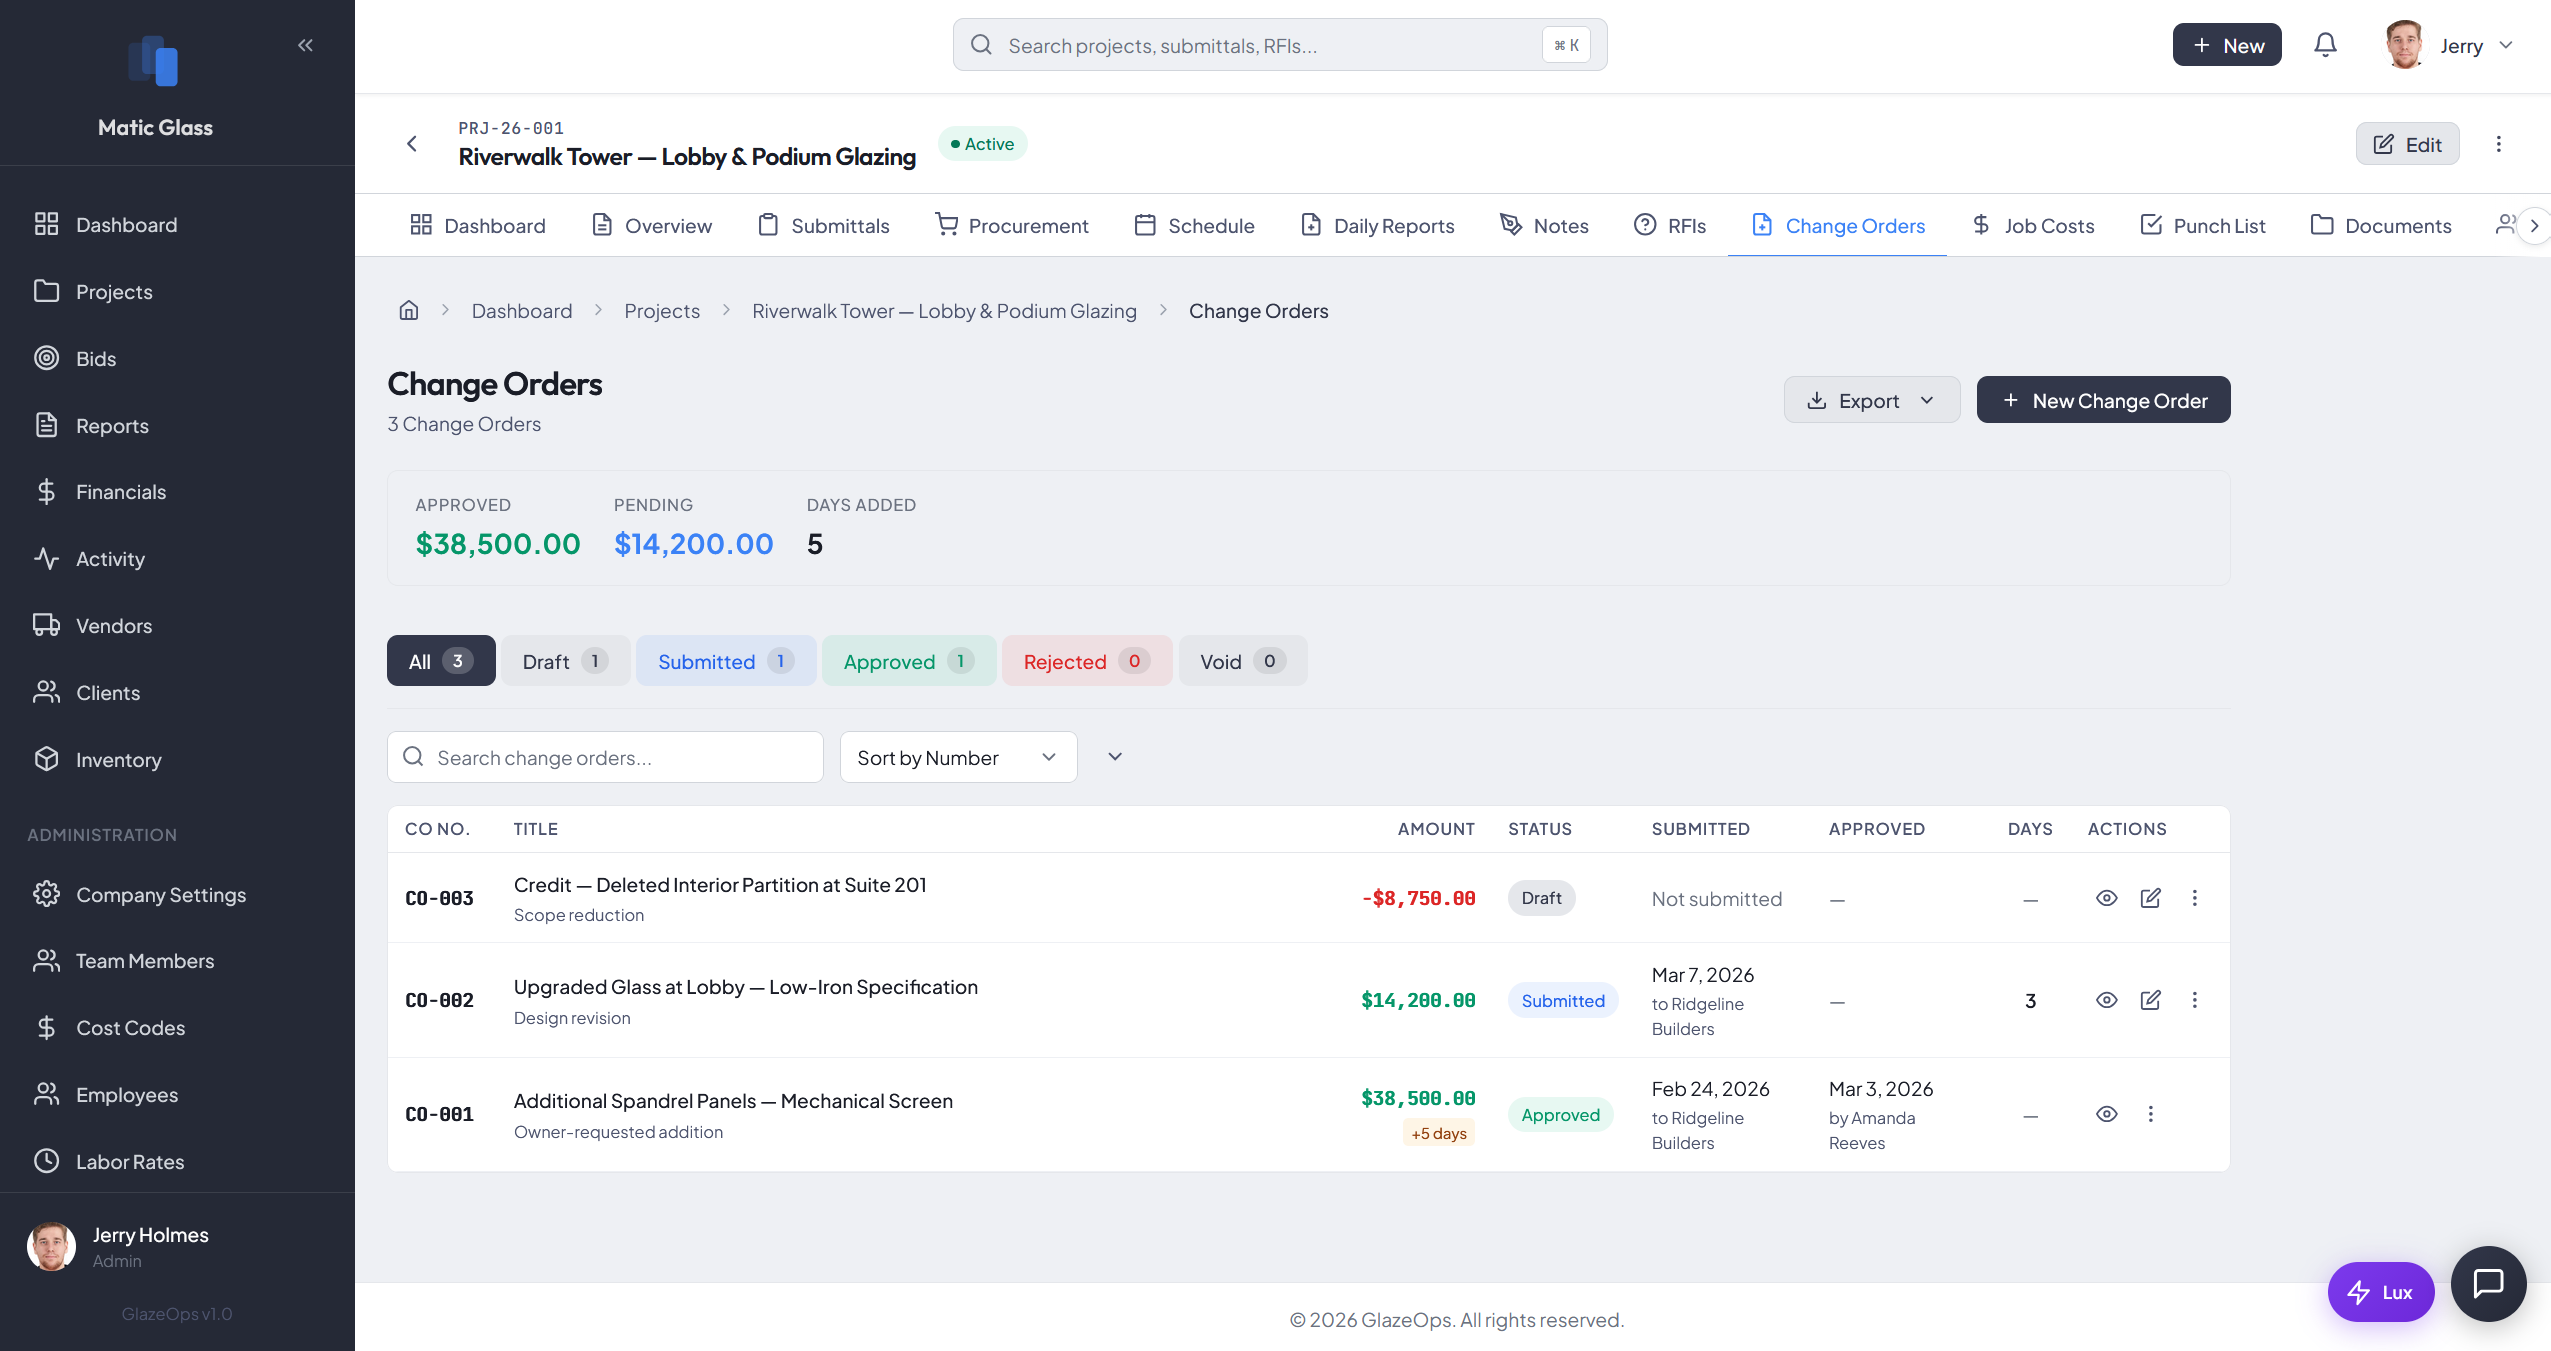
Task: Filter by Submitted status chip
Action: coord(725,661)
